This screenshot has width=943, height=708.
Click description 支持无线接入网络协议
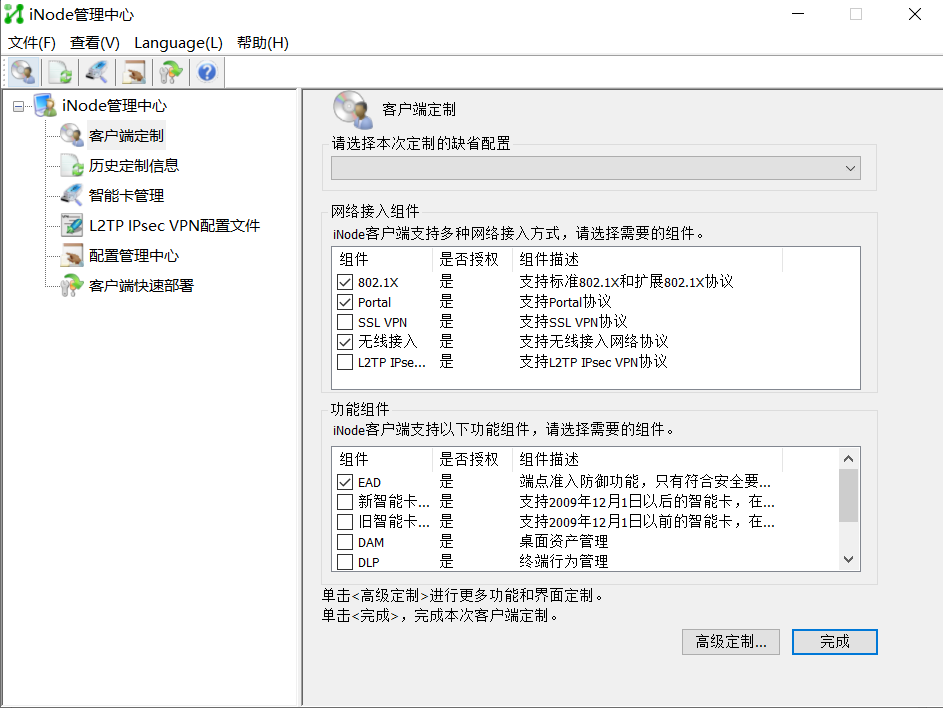point(594,342)
